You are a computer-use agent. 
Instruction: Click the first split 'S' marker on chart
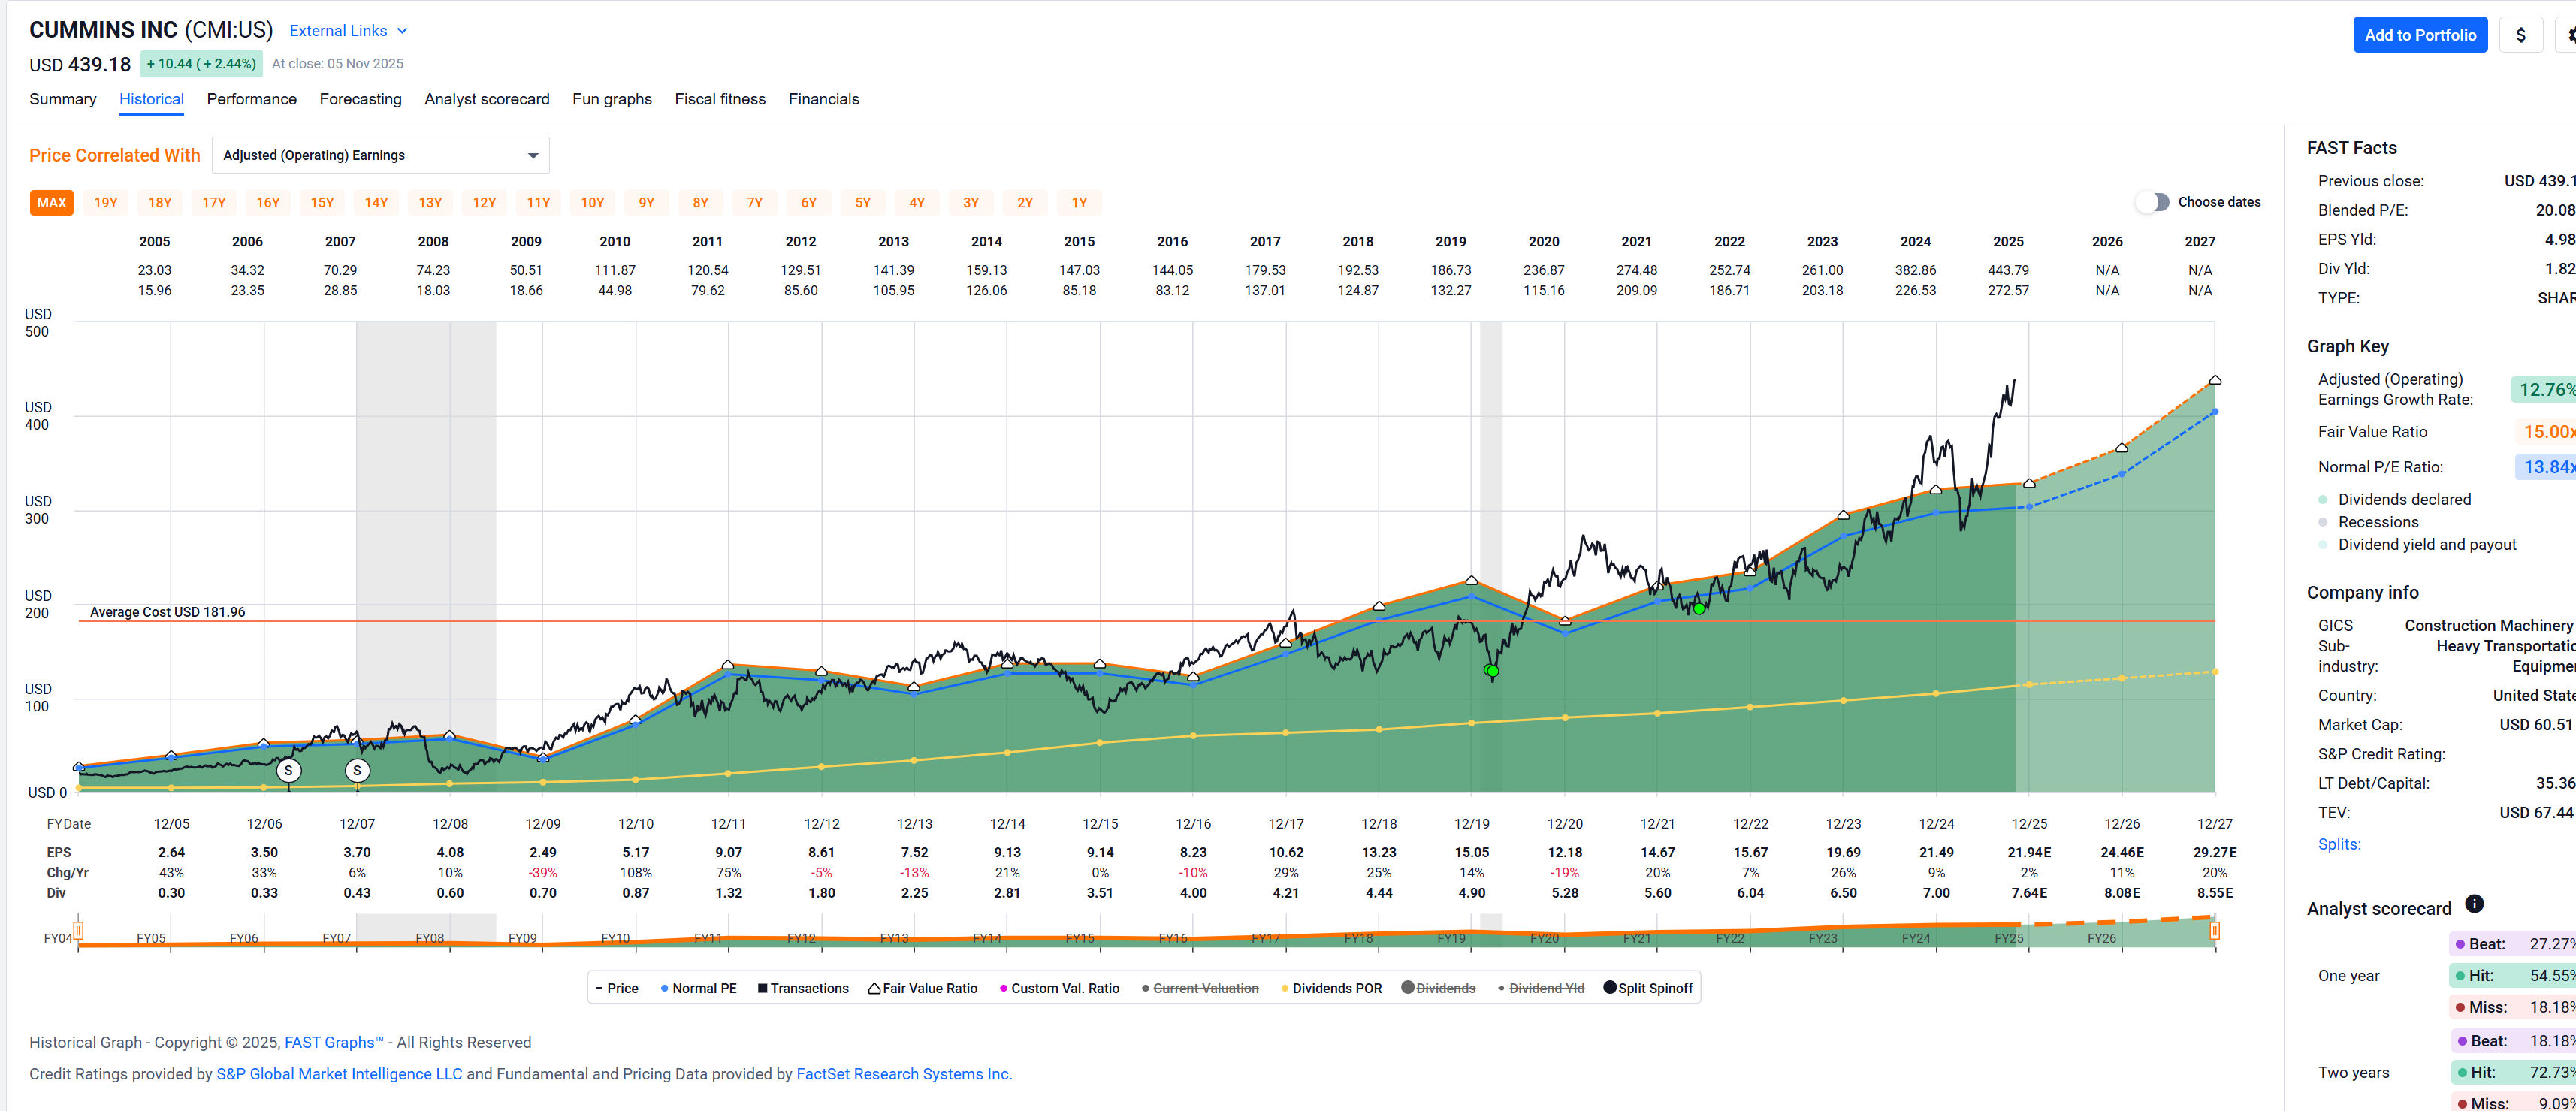288,771
